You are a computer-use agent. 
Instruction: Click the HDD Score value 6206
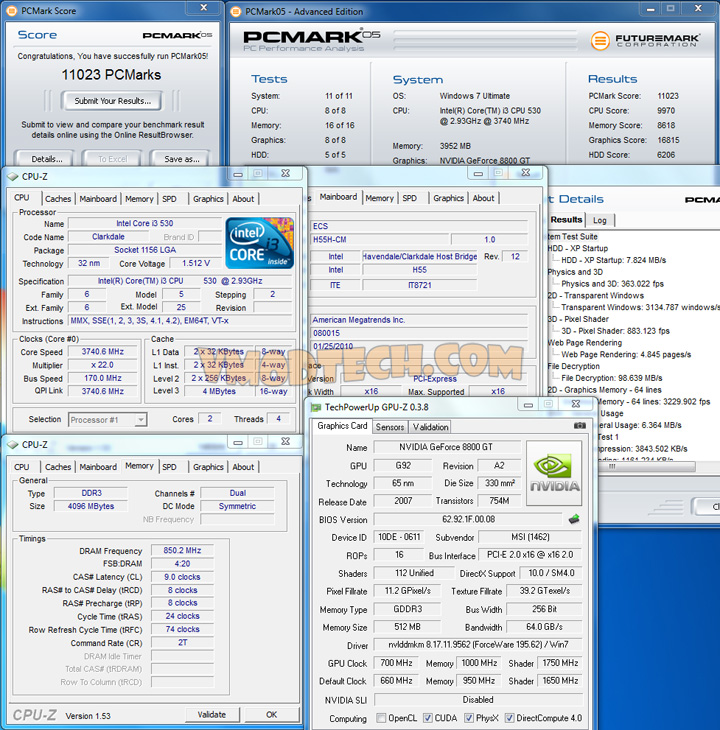click(x=666, y=155)
